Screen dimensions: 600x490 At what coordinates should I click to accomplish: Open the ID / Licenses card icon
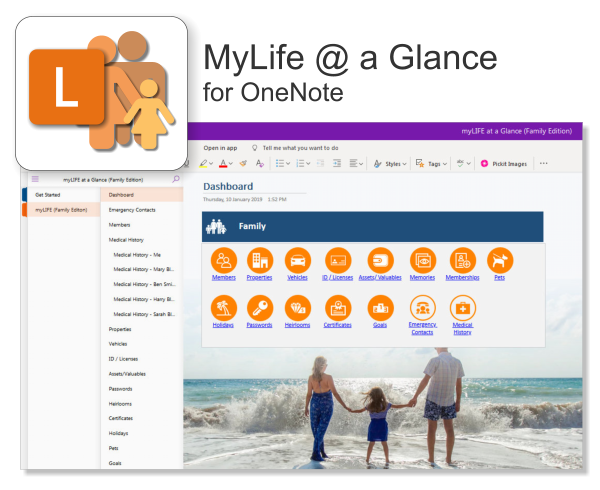click(x=338, y=260)
